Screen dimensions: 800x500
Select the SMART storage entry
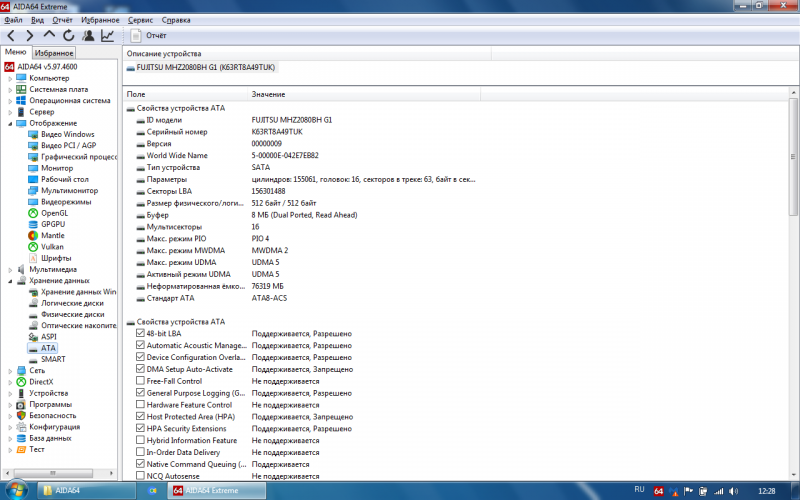53,359
